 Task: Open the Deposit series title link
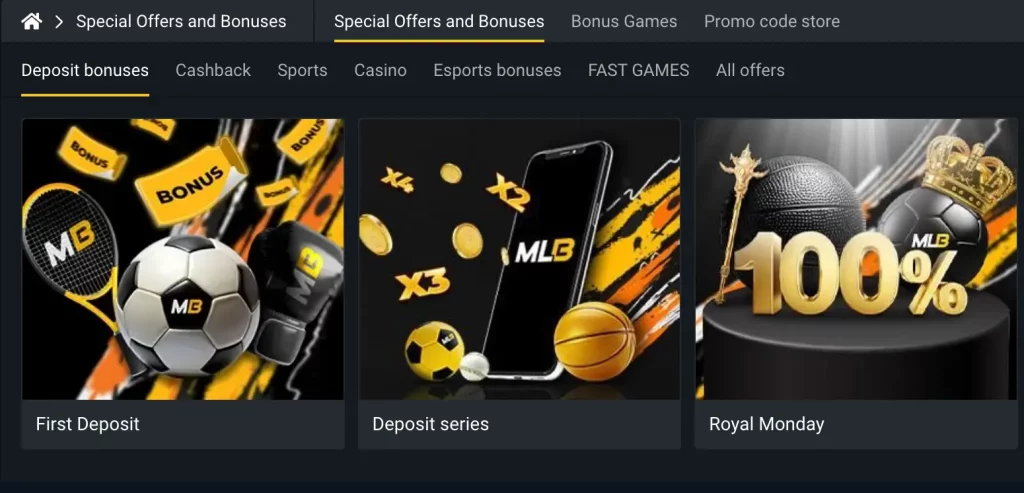(x=430, y=424)
